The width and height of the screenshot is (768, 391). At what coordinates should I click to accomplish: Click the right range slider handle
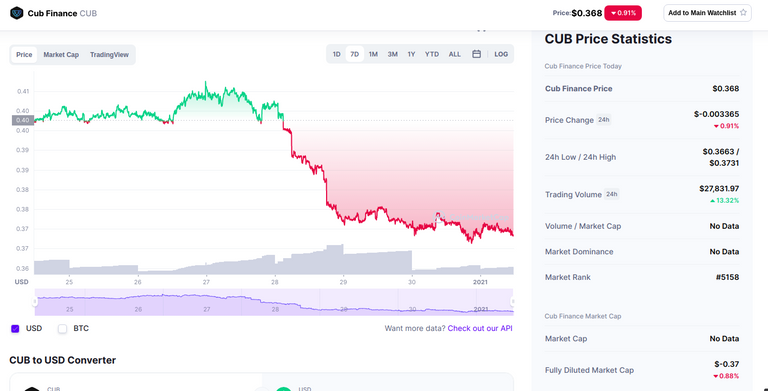512,301
